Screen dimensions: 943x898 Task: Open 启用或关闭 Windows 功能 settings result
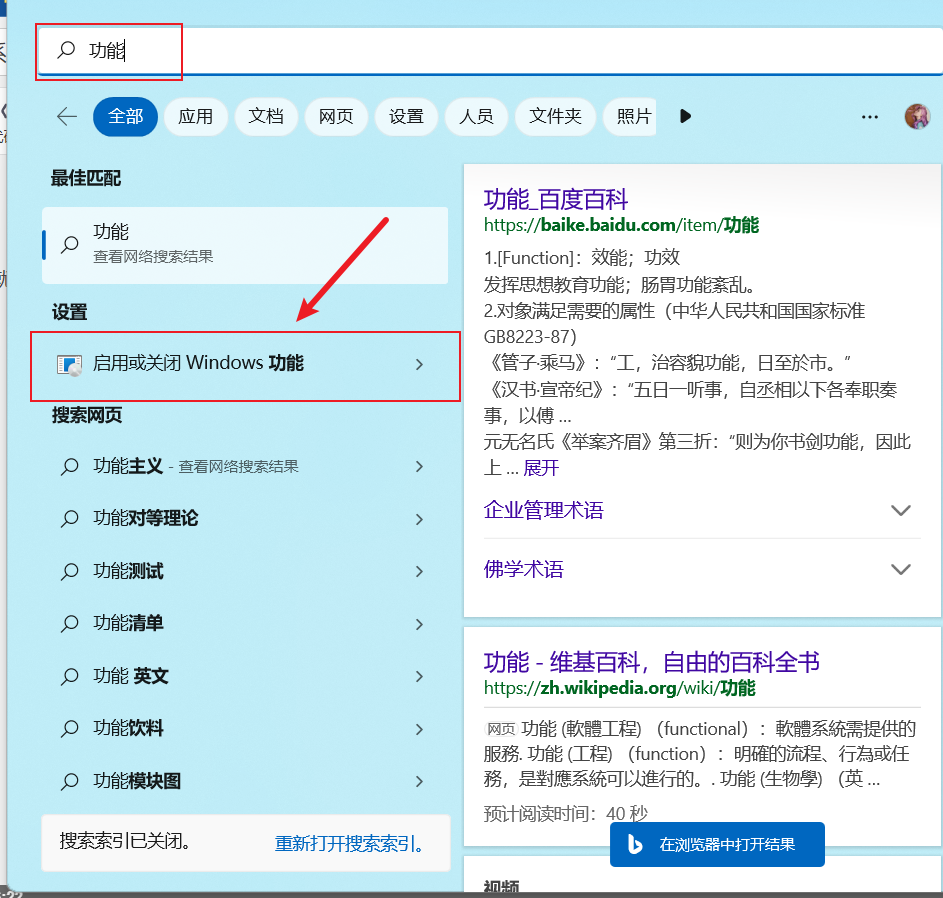[x=245, y=365]
